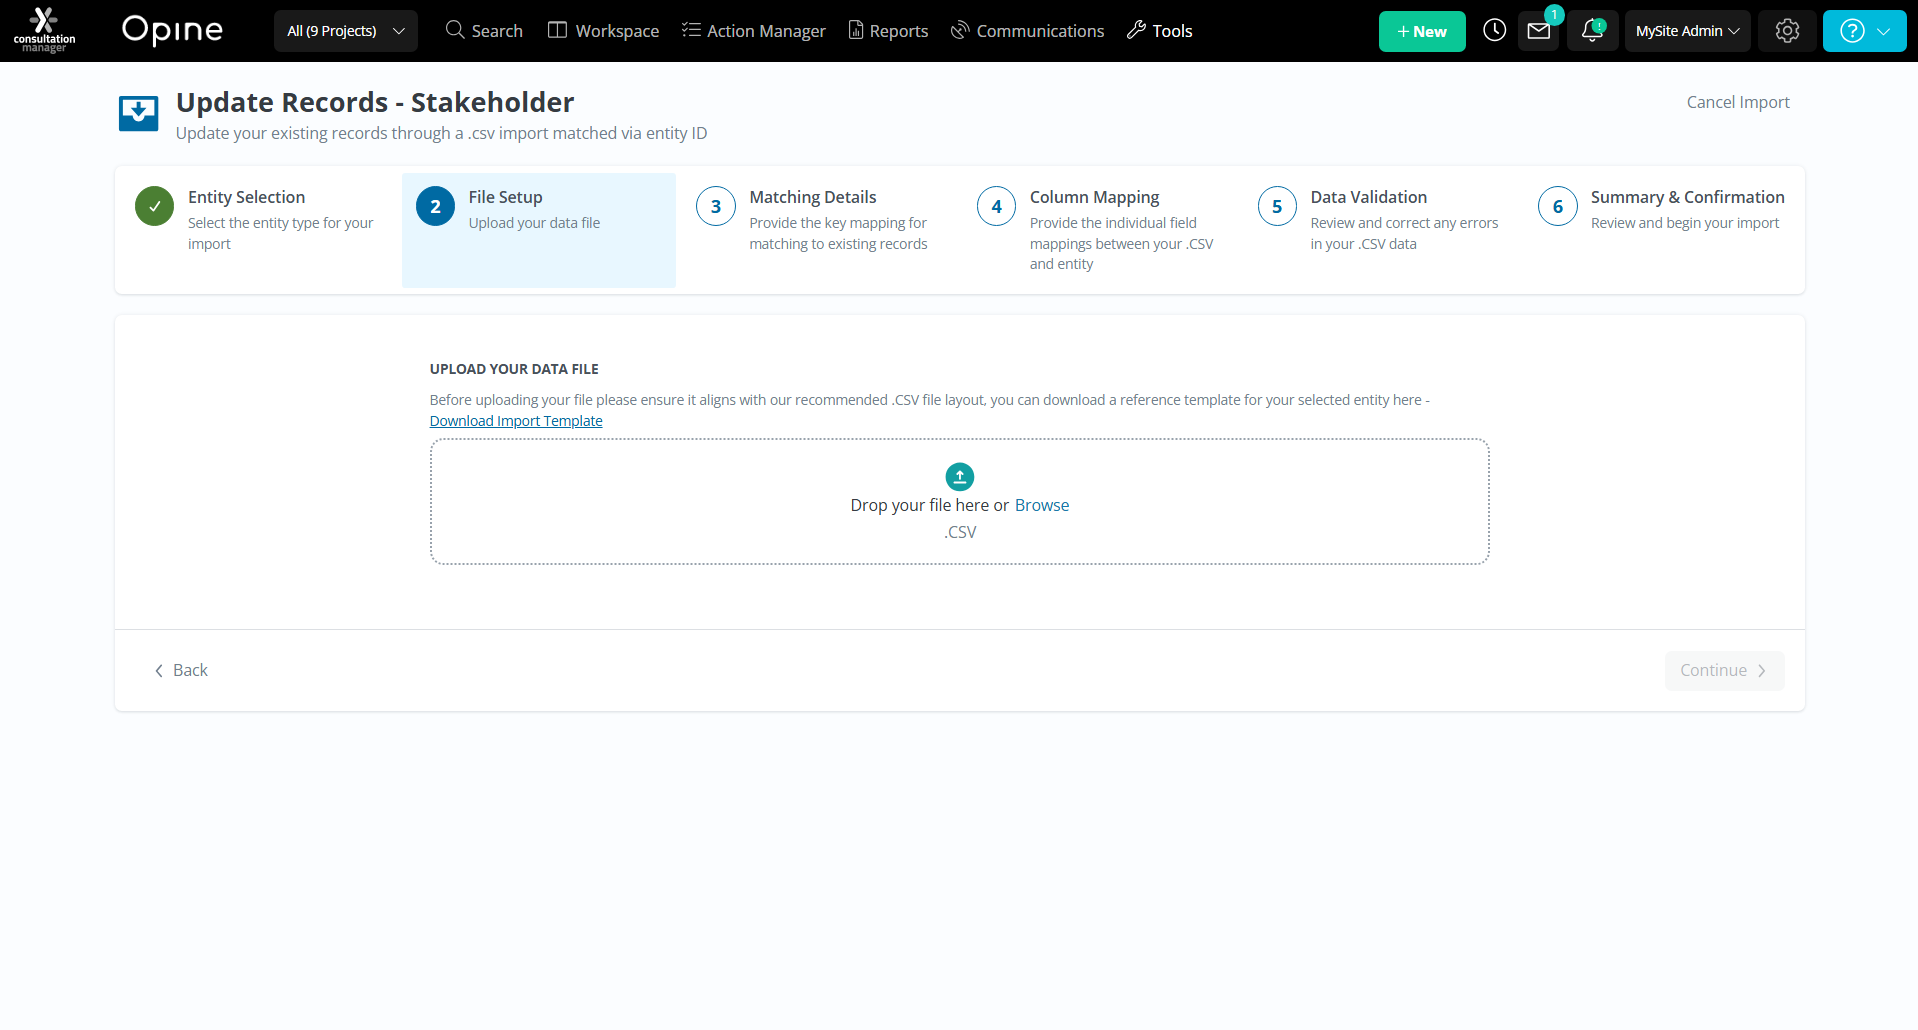1918x1030 pixels.
Task: Open the Workspace menu
Action: point(604,31)
